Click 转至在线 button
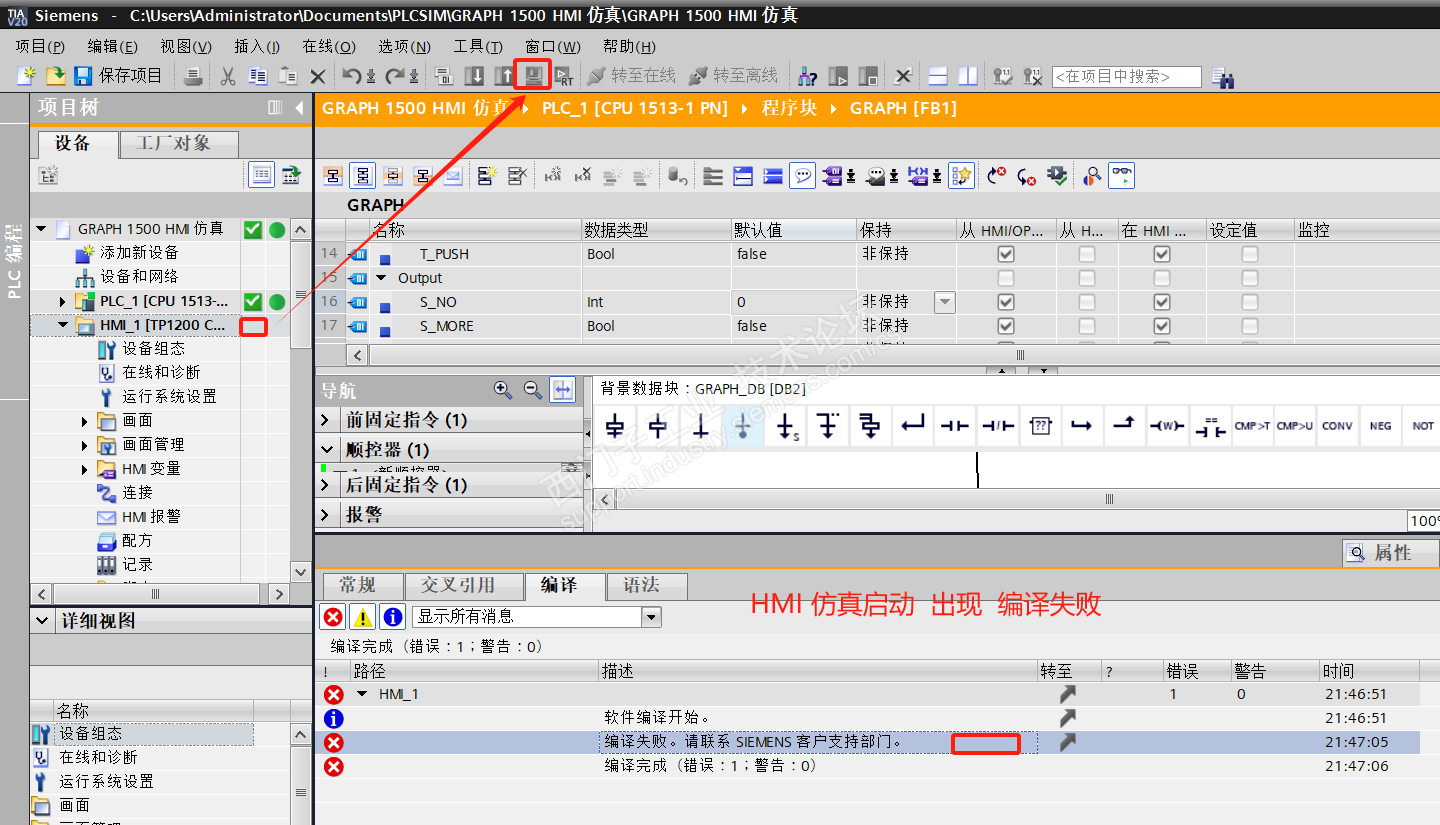 click(632, 76)
